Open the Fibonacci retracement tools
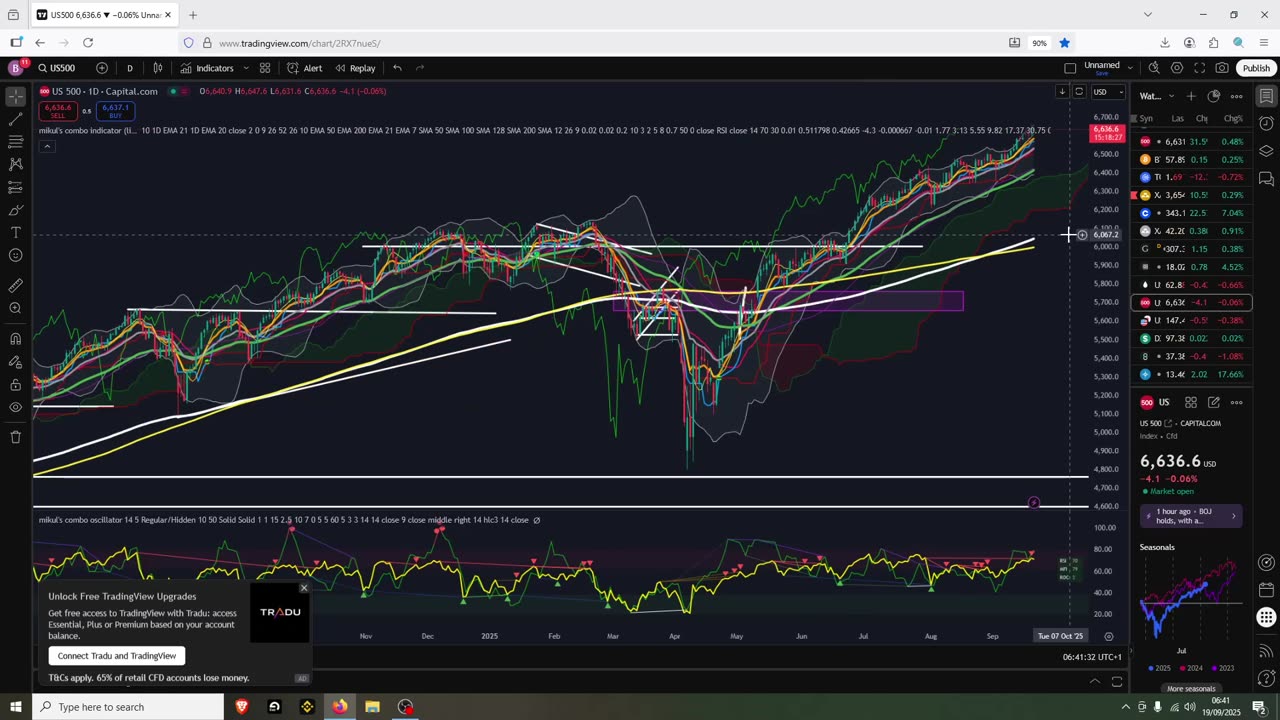The height and width of the screenshot is (720, 1280). (15, 141)
